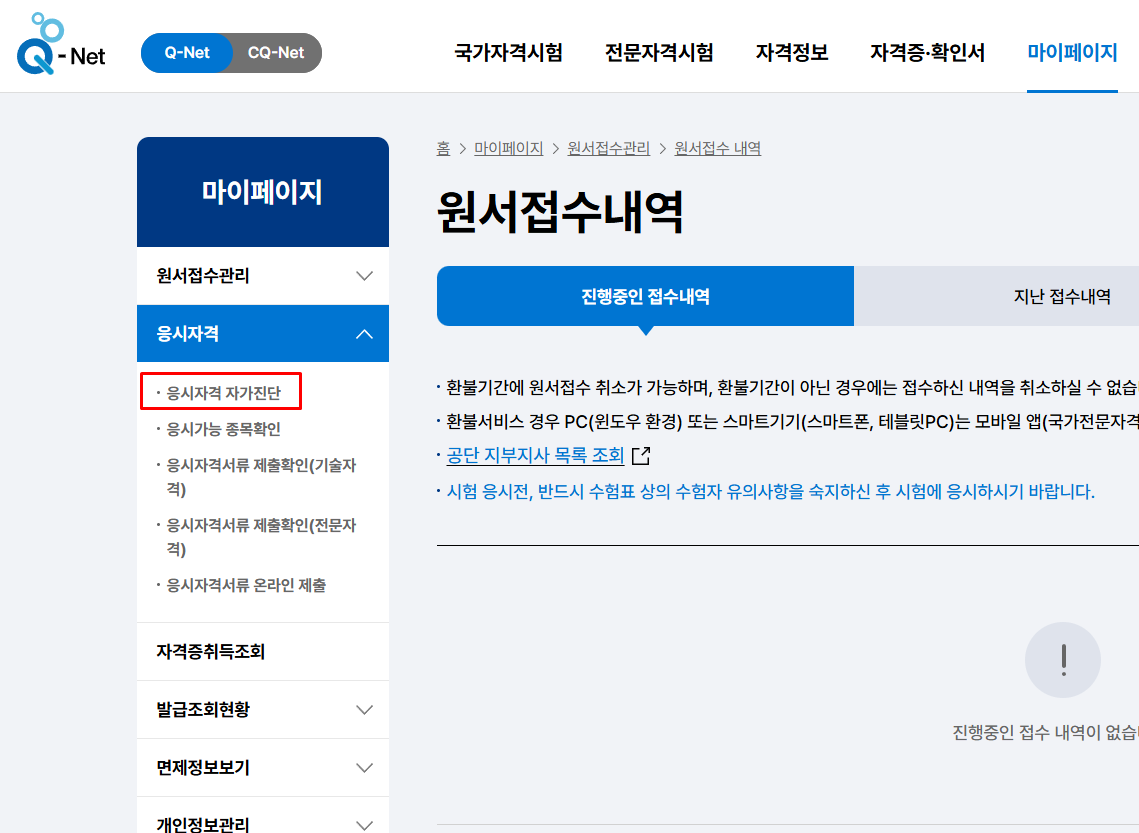Click the 원서접수 내역 breadcrumb link
The height and width of the screenshot is (833, 1139).
coord(718,148)
